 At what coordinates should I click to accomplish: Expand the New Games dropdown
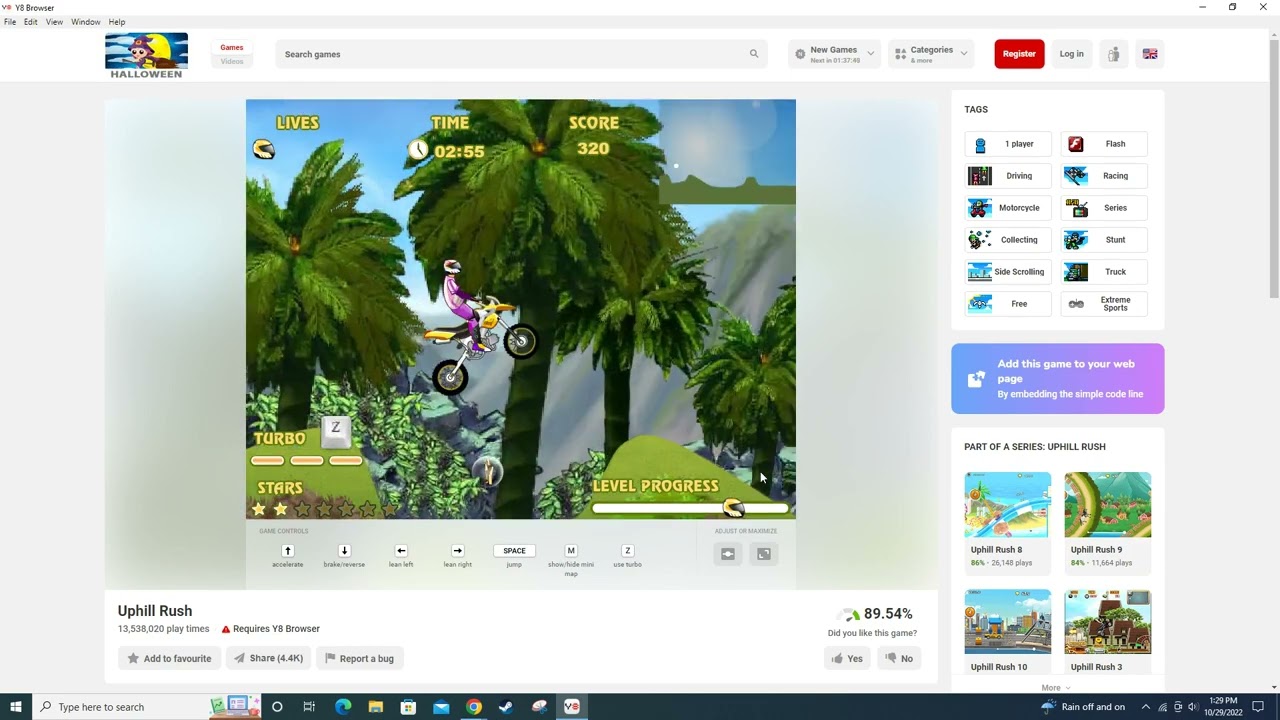coord(834,54)
